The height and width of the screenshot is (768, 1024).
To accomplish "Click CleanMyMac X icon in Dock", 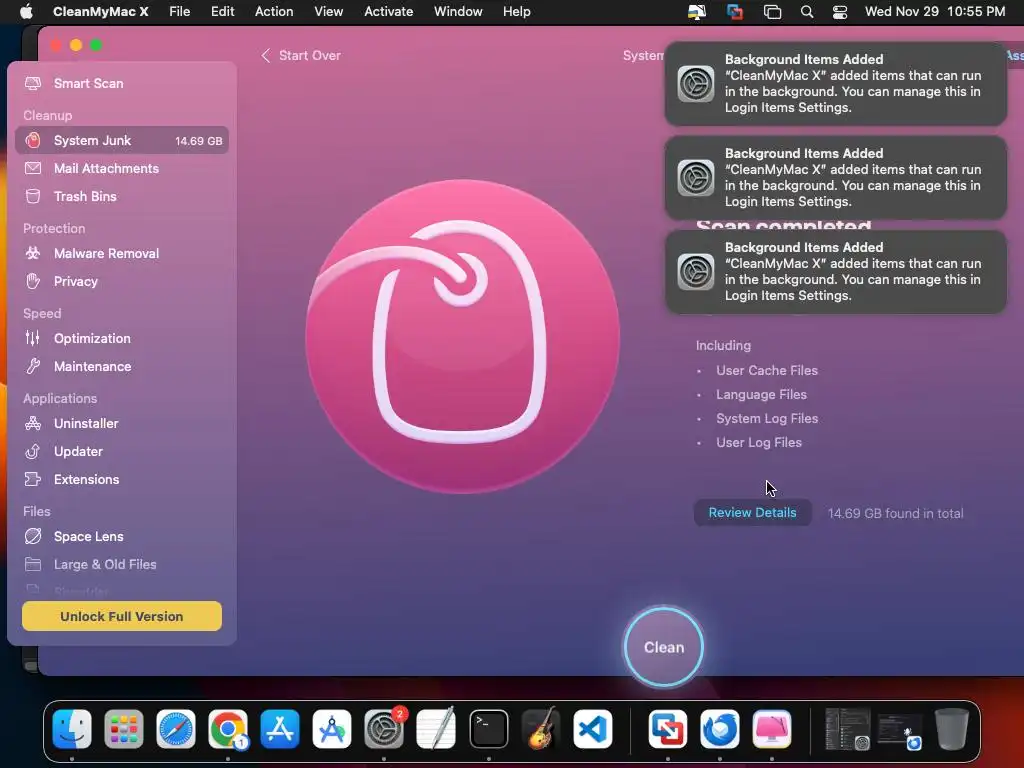I will (x=772, y=729).
